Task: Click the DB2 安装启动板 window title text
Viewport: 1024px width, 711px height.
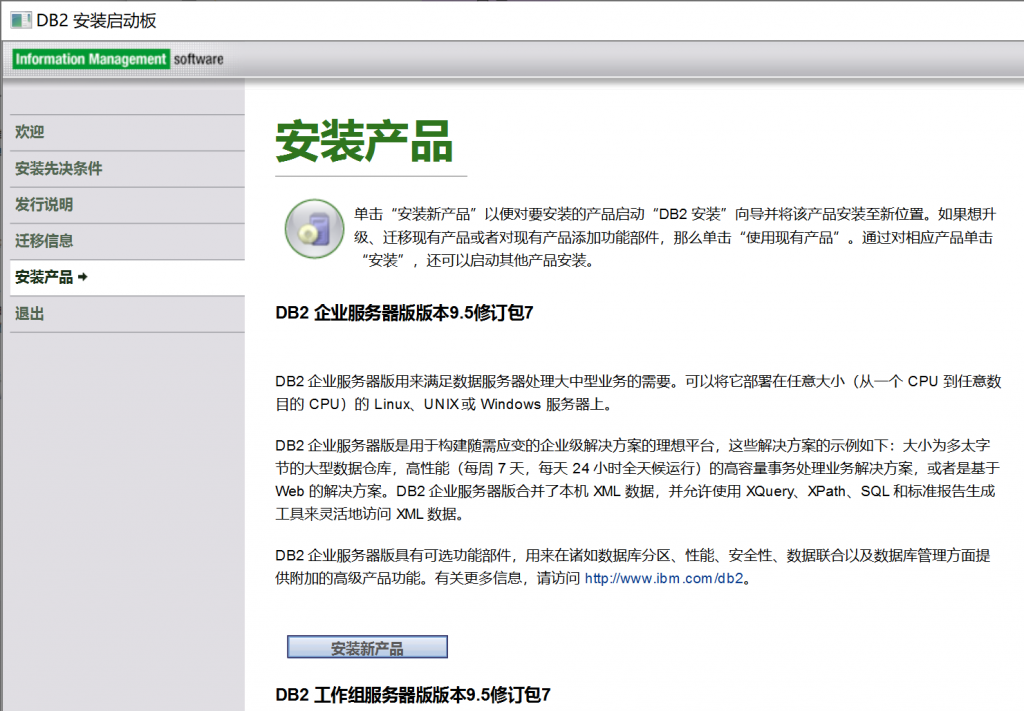Action: tap(96, 20)
